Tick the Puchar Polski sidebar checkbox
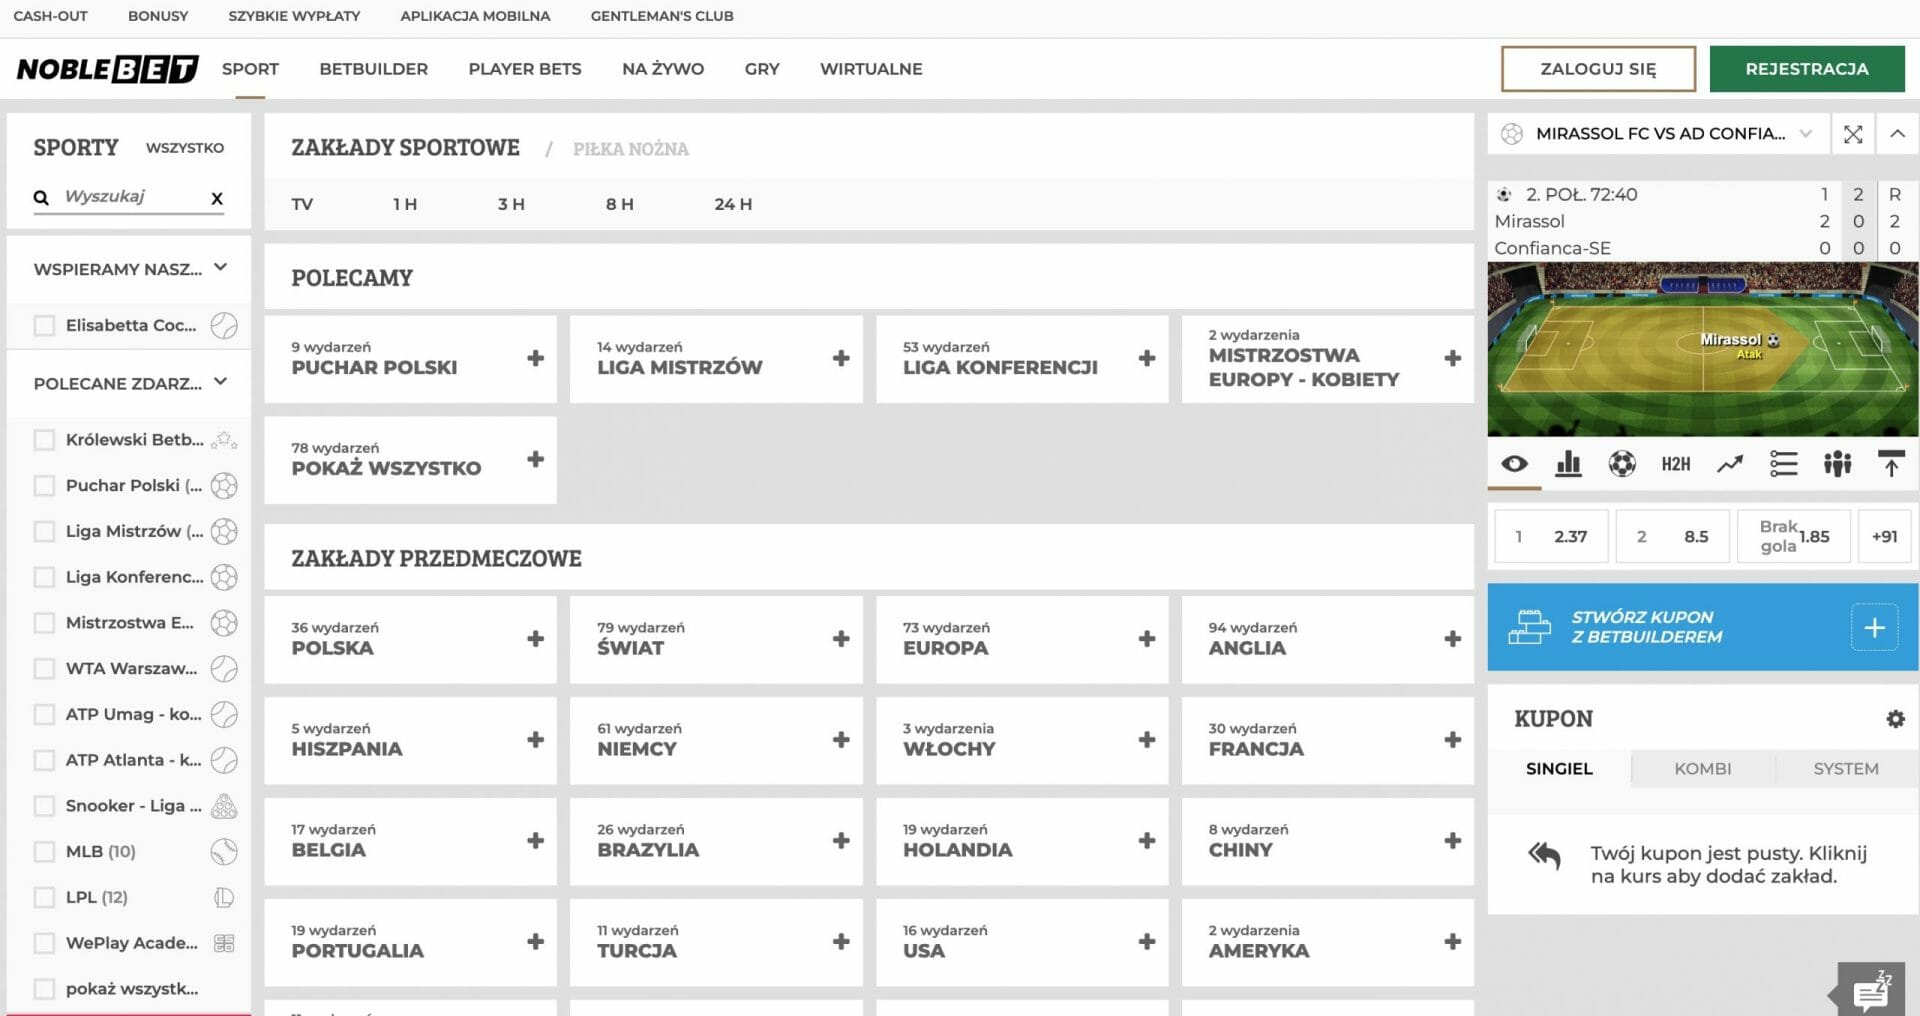This screenshot has width=1920, height=1016. point(44,486)
